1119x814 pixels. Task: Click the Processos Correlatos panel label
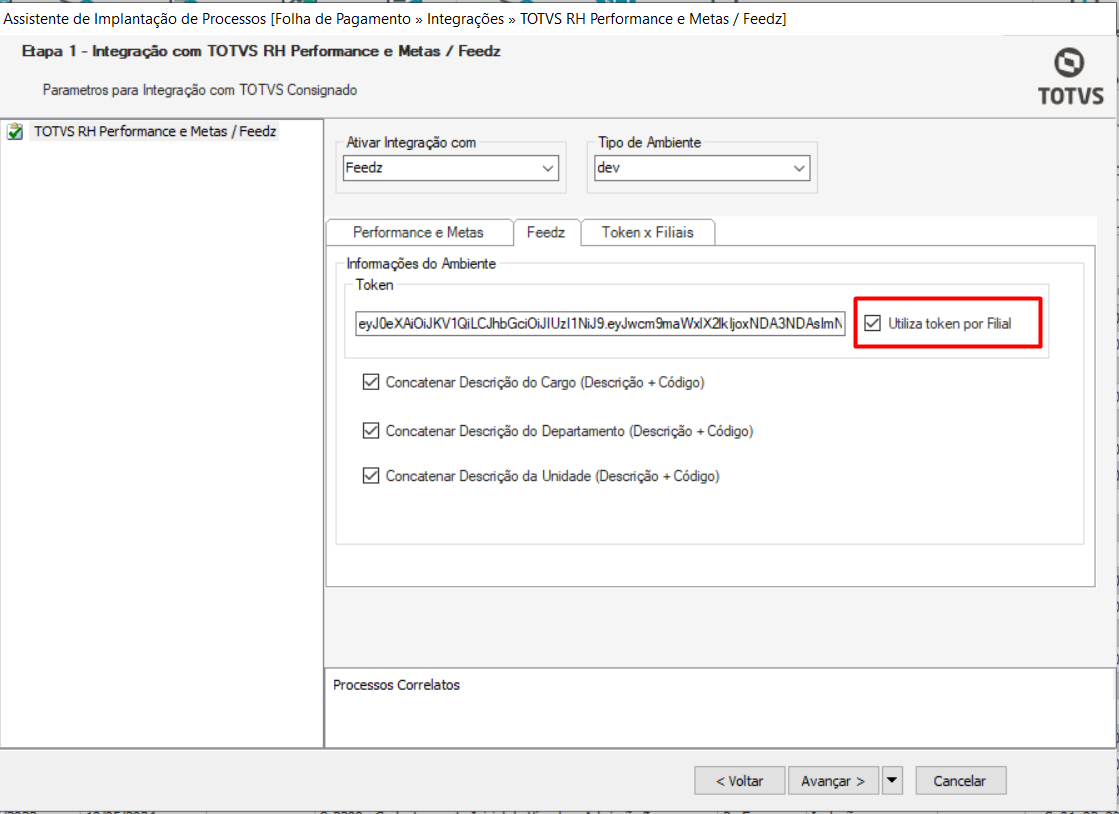[x=396, y=685]
